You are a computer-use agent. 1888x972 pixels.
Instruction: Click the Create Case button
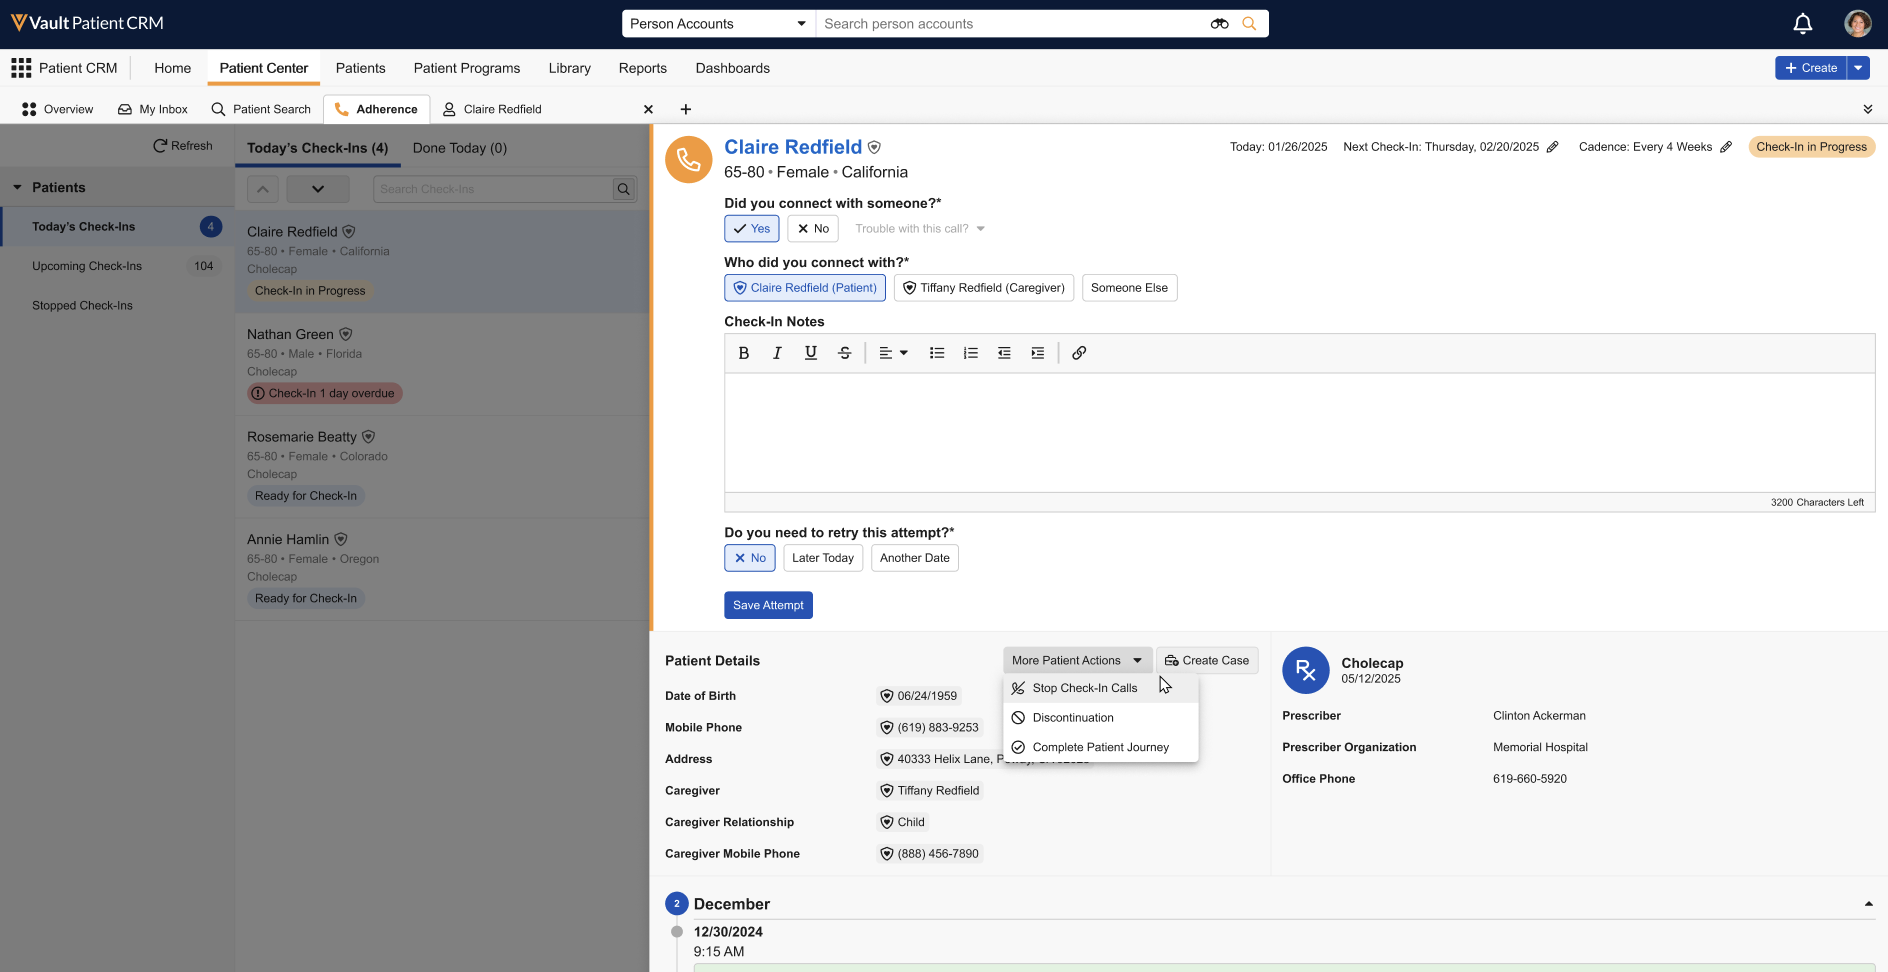pyautogui.click(x=1206, y=661)
